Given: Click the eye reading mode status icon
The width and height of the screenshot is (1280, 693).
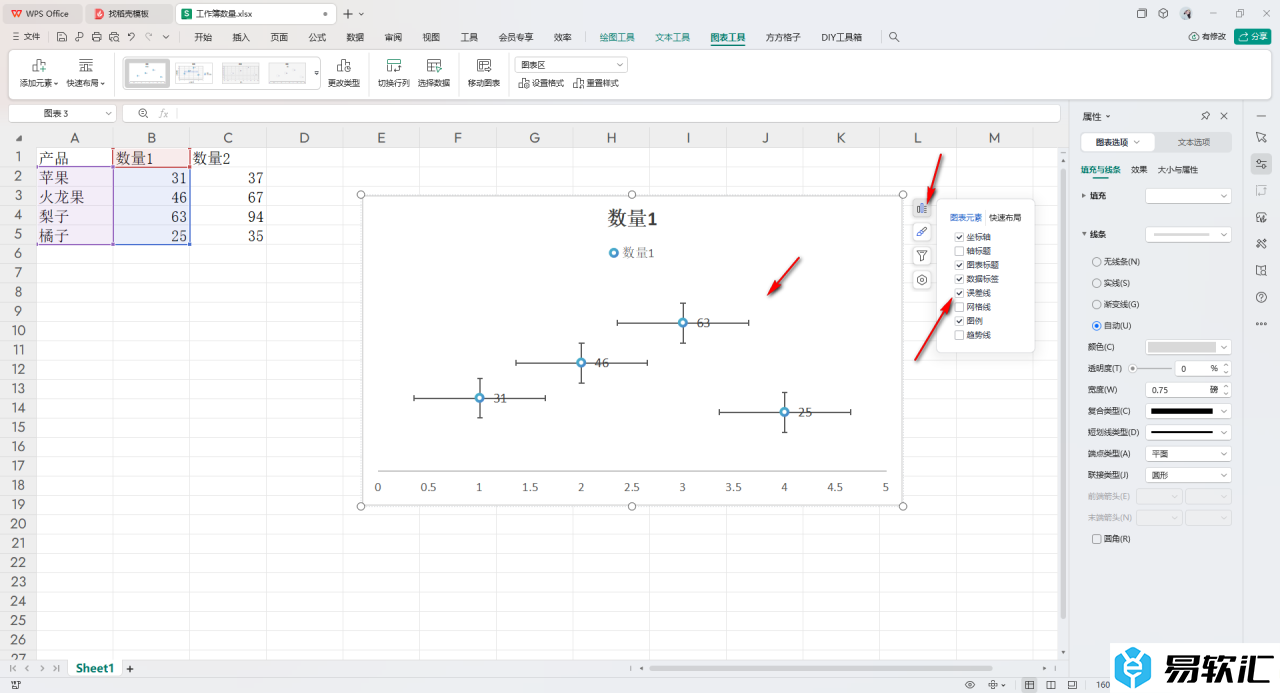Looking at the screenshot, I should coord(970,684).
